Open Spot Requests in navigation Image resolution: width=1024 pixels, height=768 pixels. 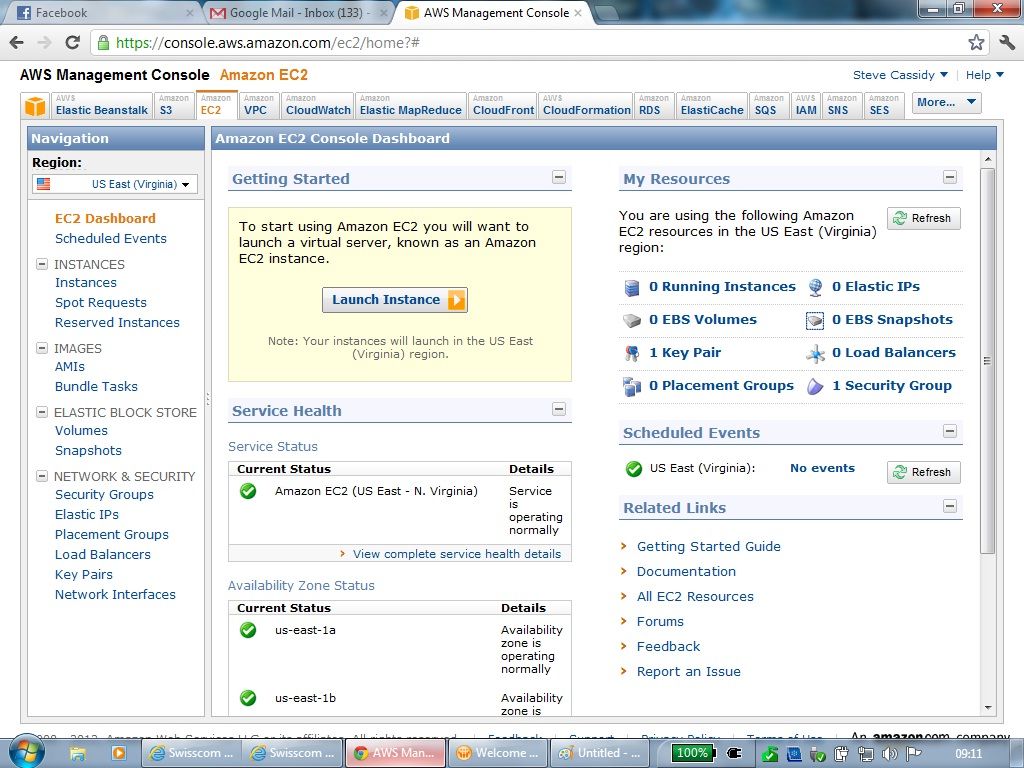101,303
